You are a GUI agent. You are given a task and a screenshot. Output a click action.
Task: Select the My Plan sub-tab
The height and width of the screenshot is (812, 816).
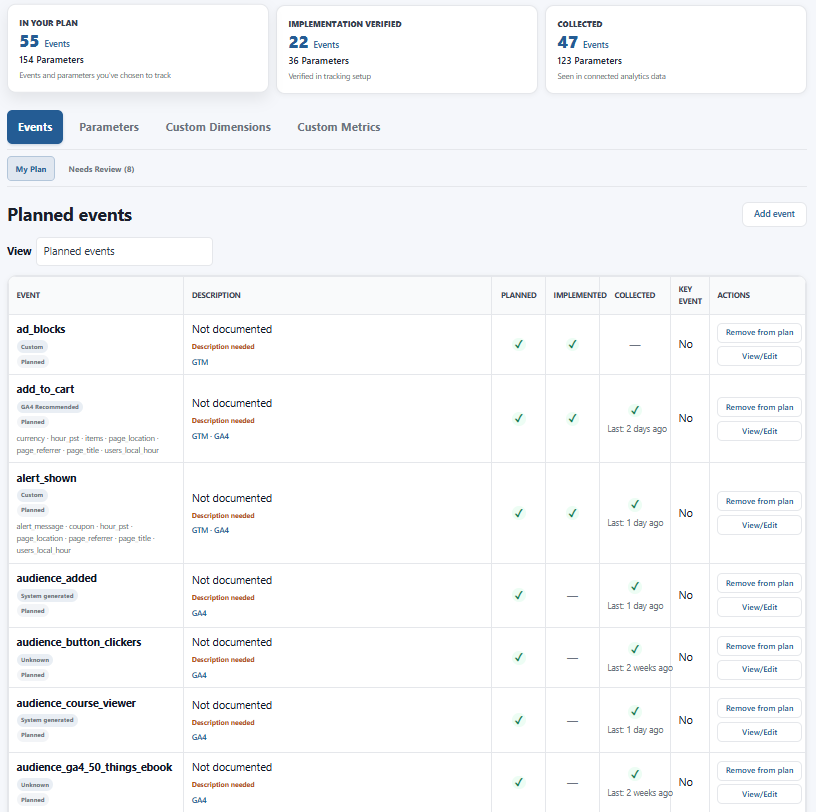click(x=31, y=169)
